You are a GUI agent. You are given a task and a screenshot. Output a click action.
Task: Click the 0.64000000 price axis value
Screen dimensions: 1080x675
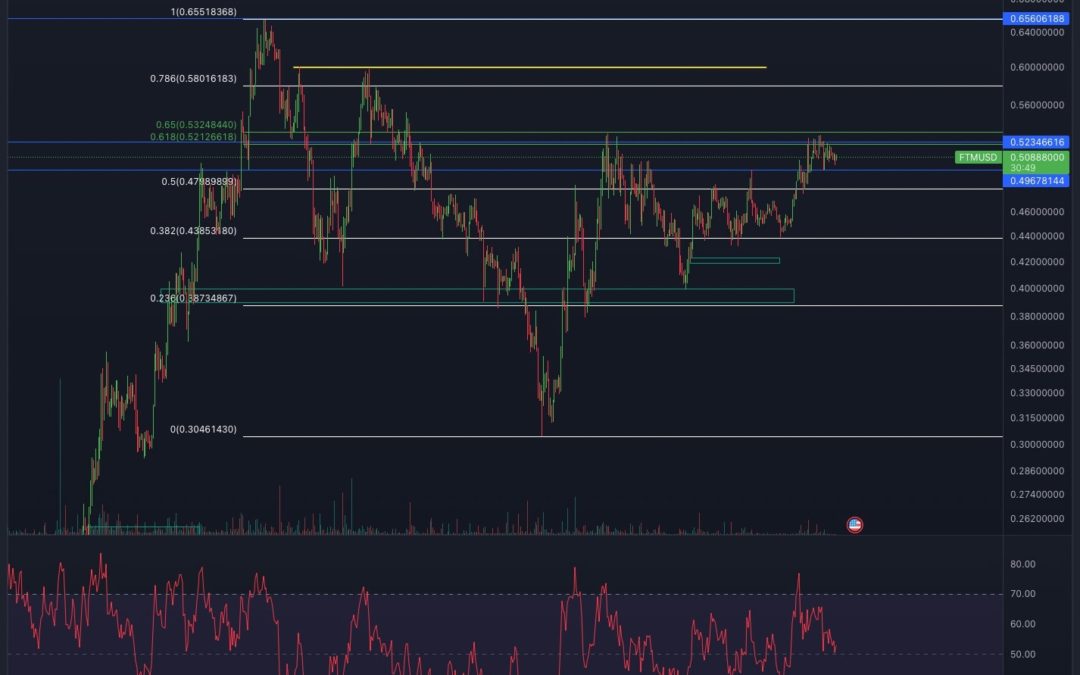[1037, 32]
